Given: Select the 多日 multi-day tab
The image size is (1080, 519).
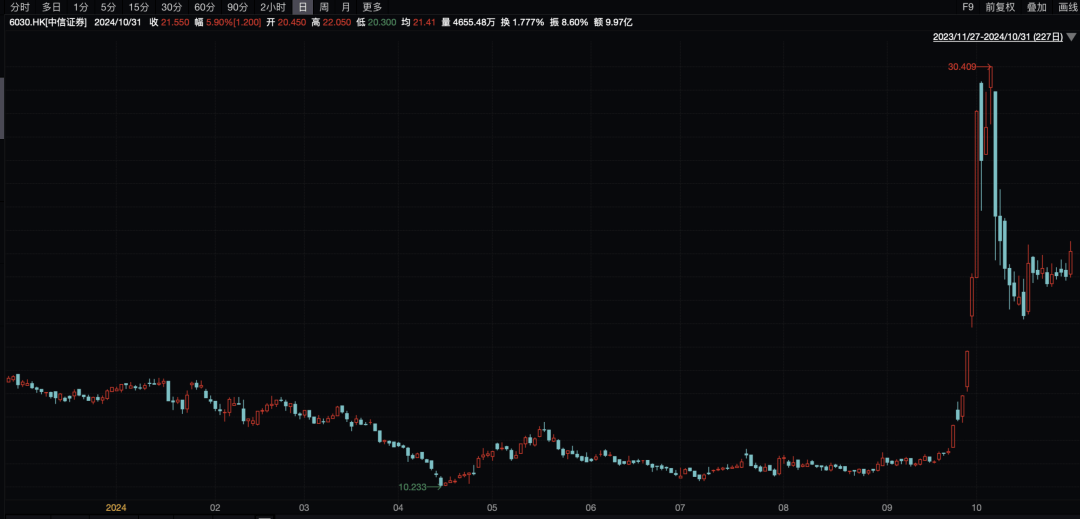Looking at the screenshot, I should tap(51, 7).
